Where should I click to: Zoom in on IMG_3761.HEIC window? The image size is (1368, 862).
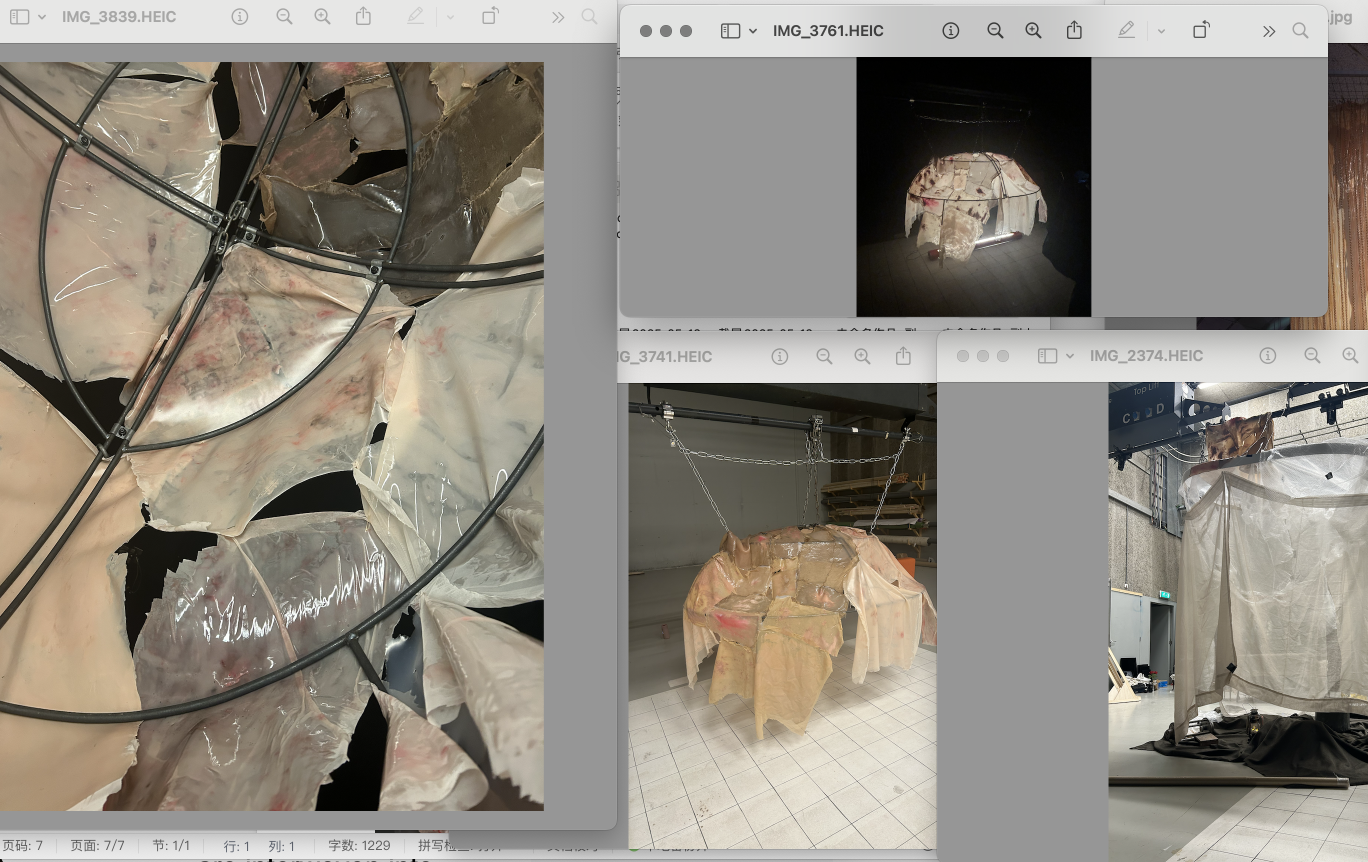coord(1033,31)
